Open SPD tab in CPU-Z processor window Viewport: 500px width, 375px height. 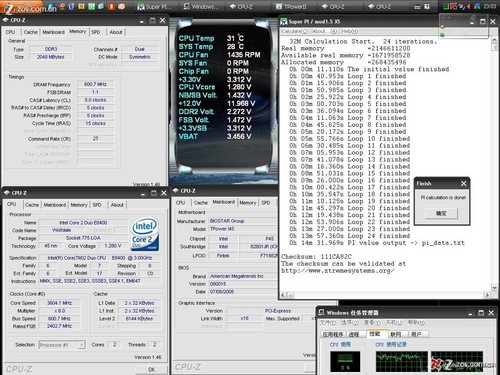click(97, 205)
